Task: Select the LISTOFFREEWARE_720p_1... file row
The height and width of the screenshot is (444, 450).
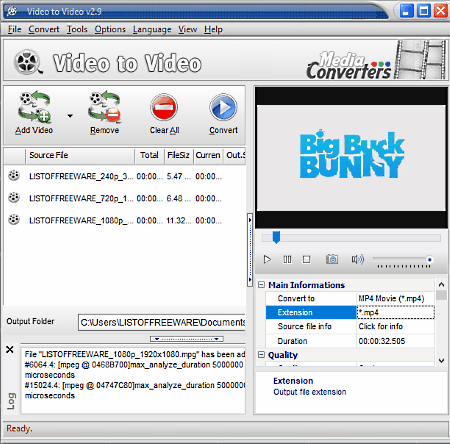Action: point(125,198)
